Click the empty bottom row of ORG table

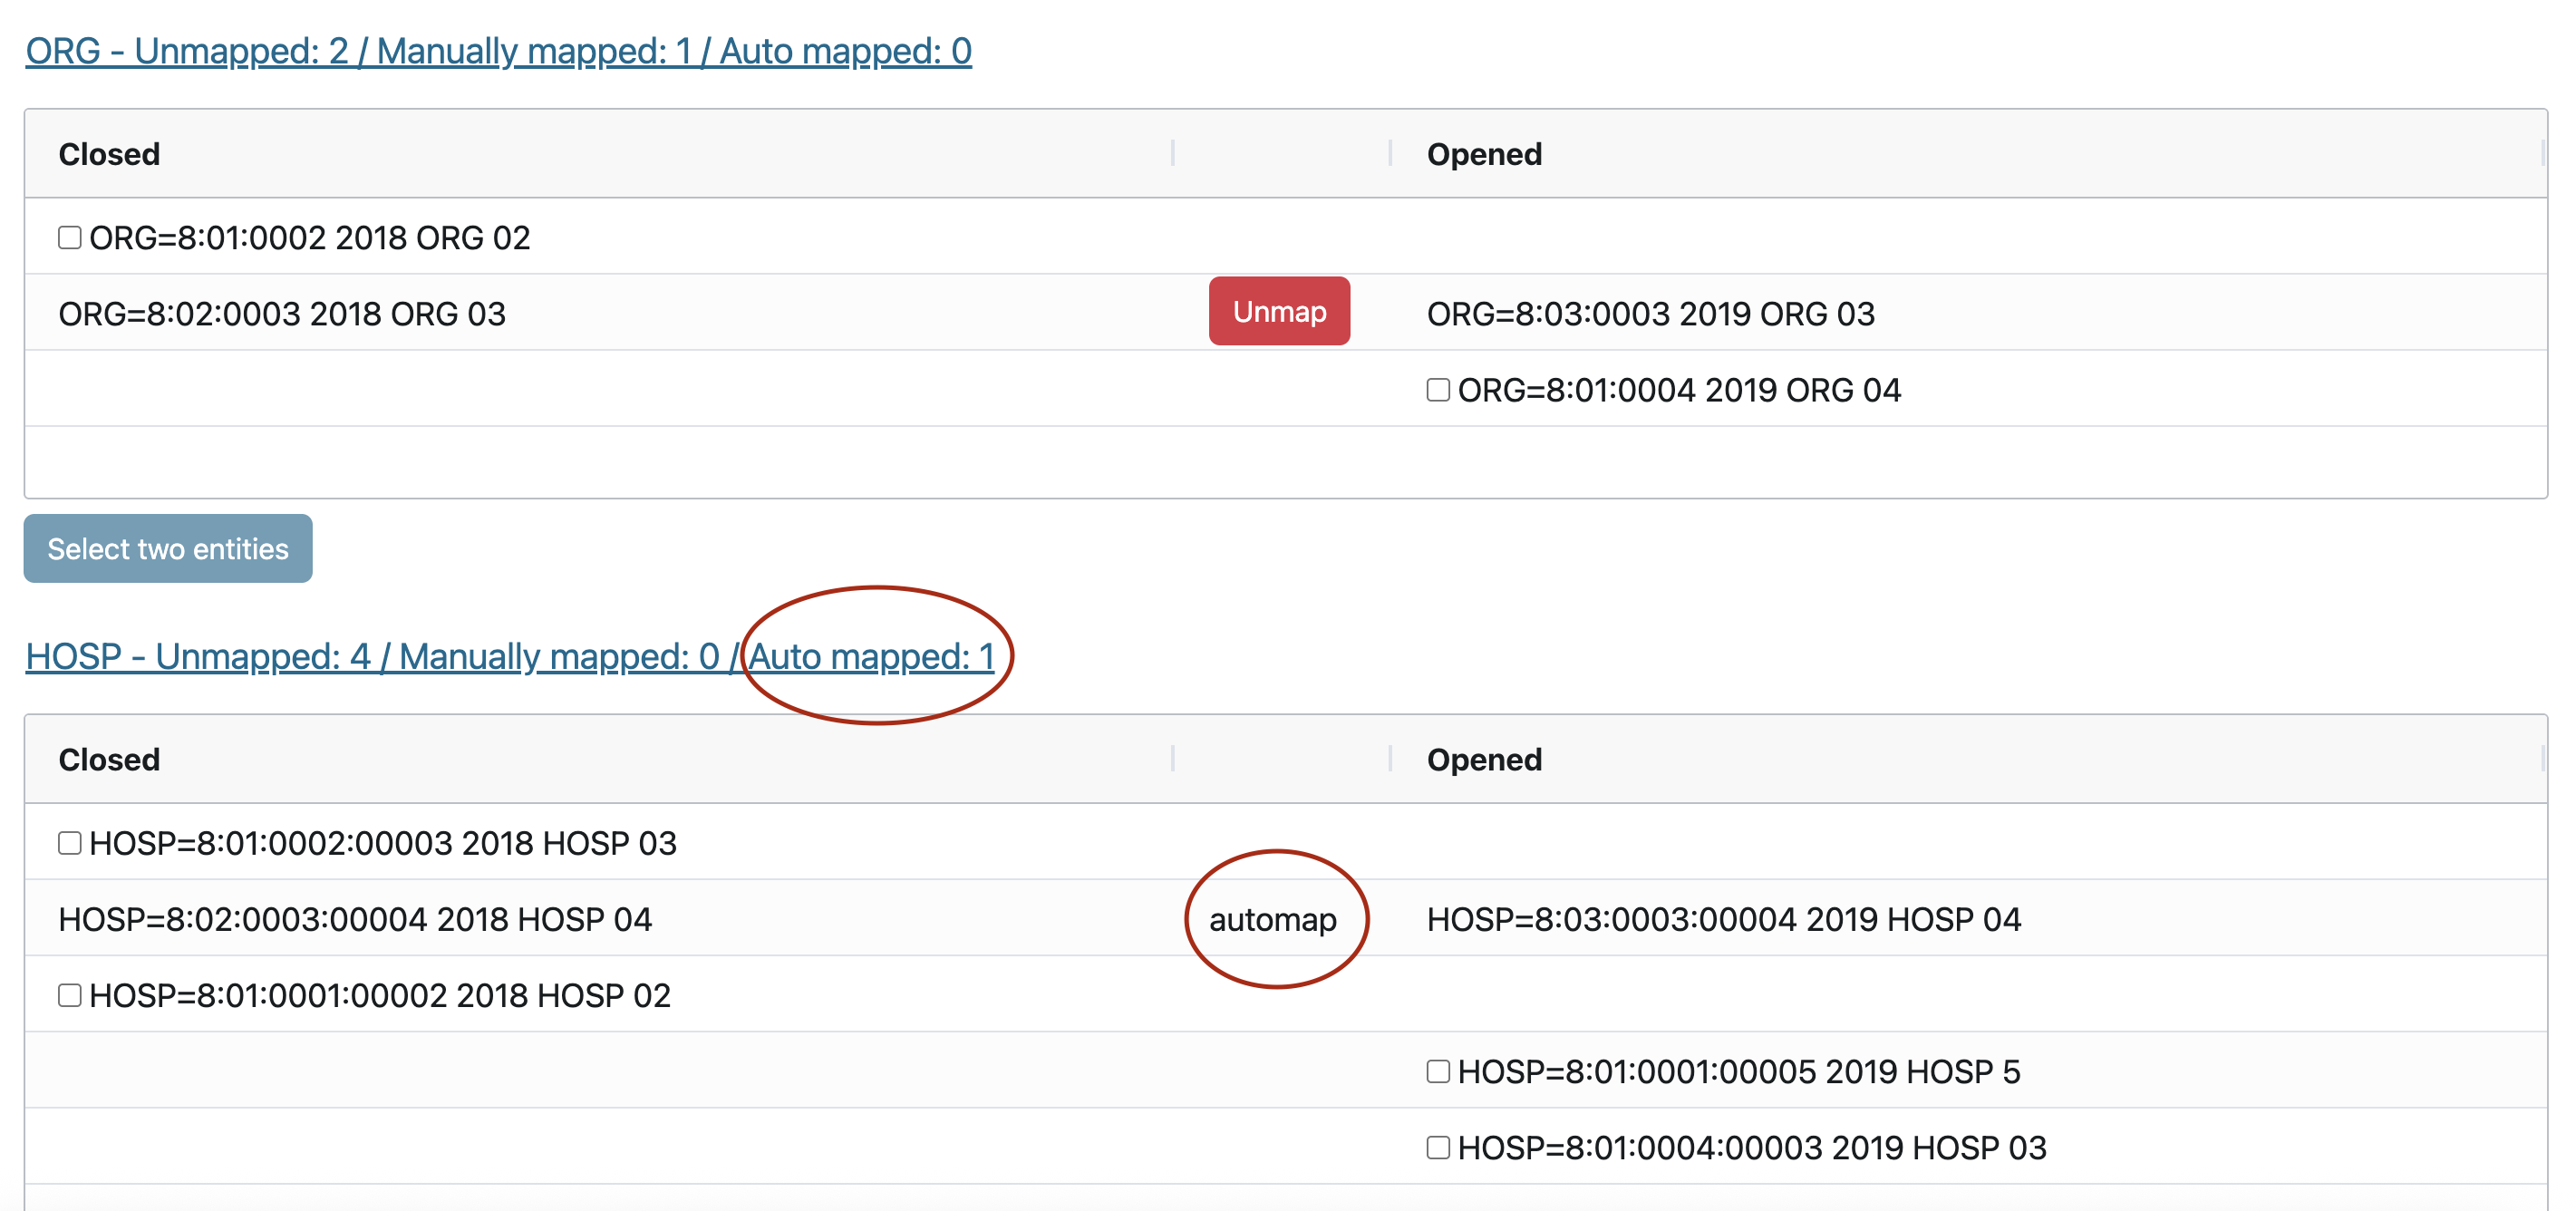1285,462
